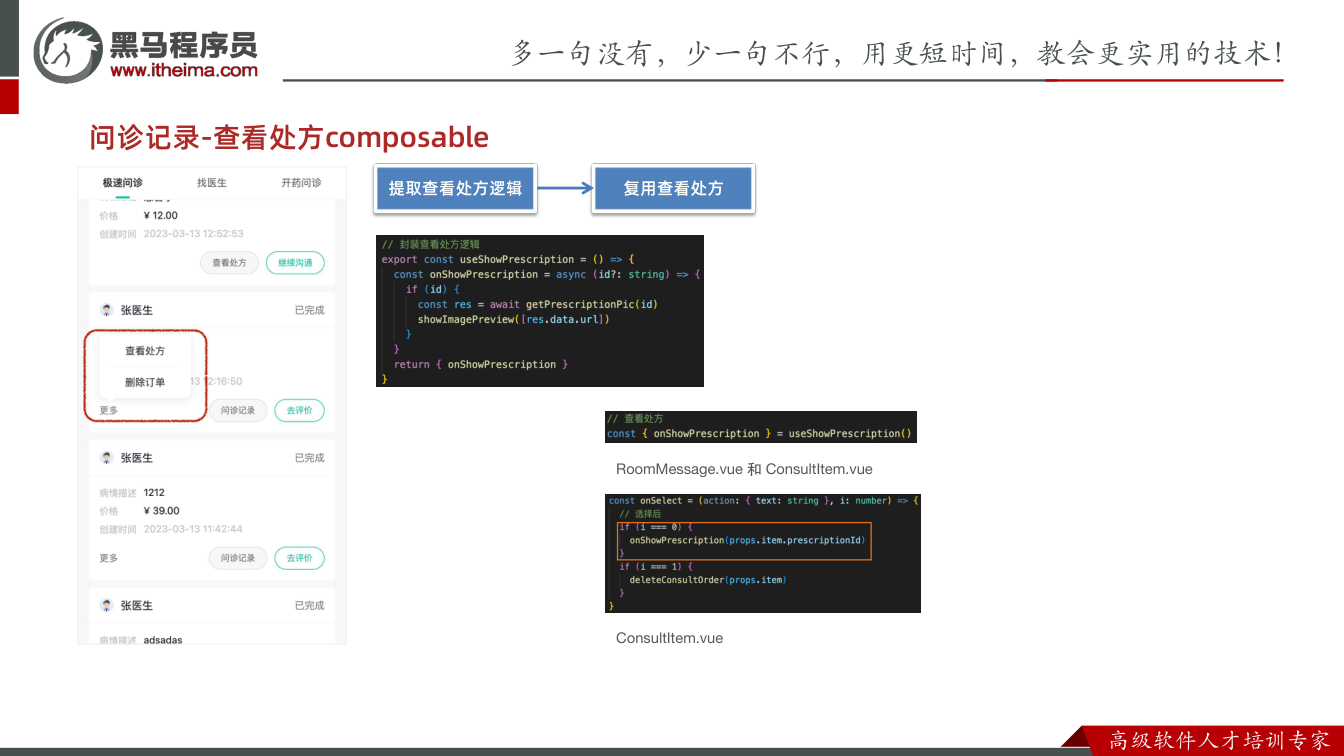
Task: Click 去评价 in the ¥ 39.00 card
Action: [x=299, y=558]
